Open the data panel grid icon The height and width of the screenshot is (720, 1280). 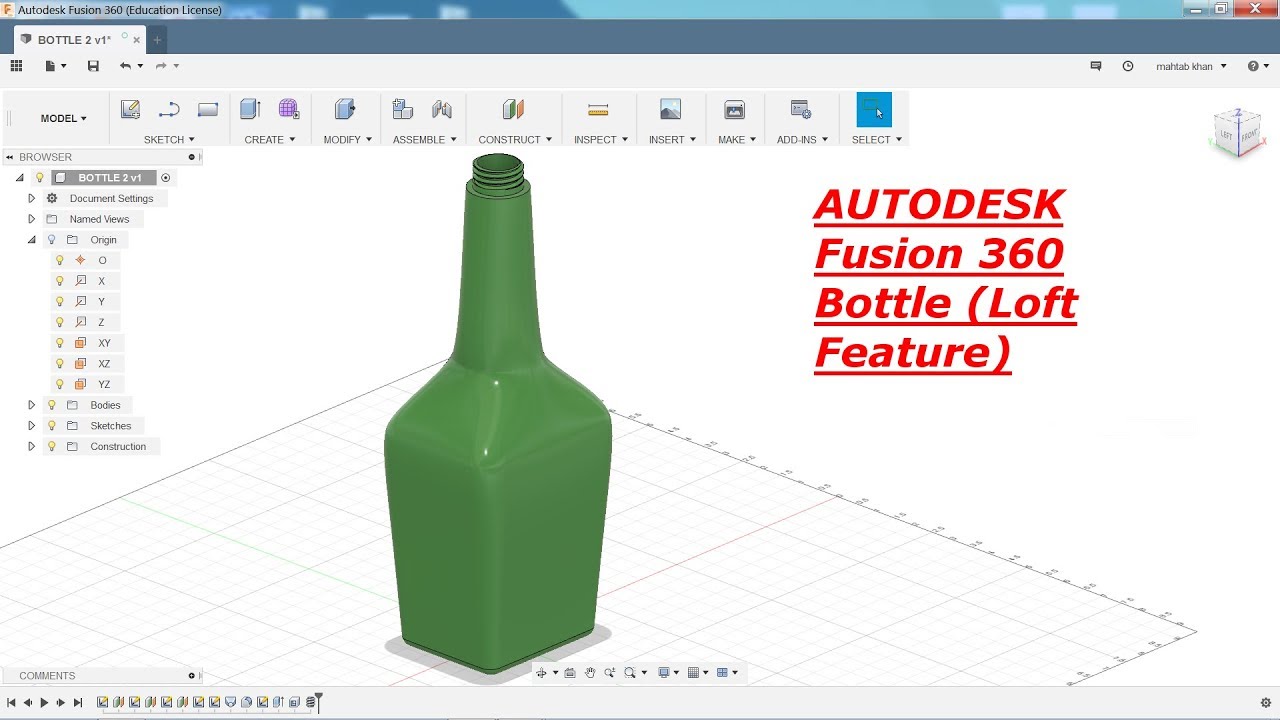point(16,66)
